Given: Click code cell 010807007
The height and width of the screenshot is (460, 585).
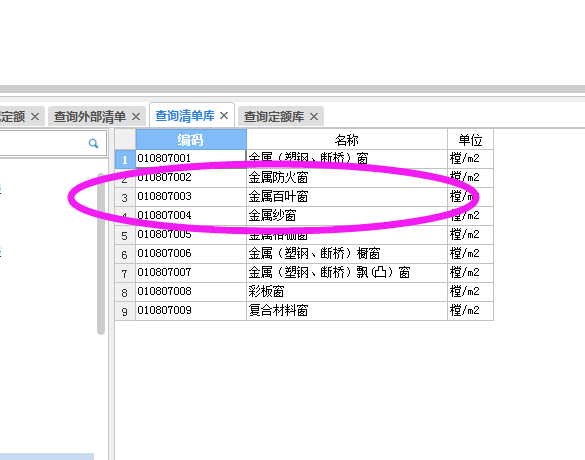Looking at the screenshot, I should pyautogui.click(x=191, y=273).
